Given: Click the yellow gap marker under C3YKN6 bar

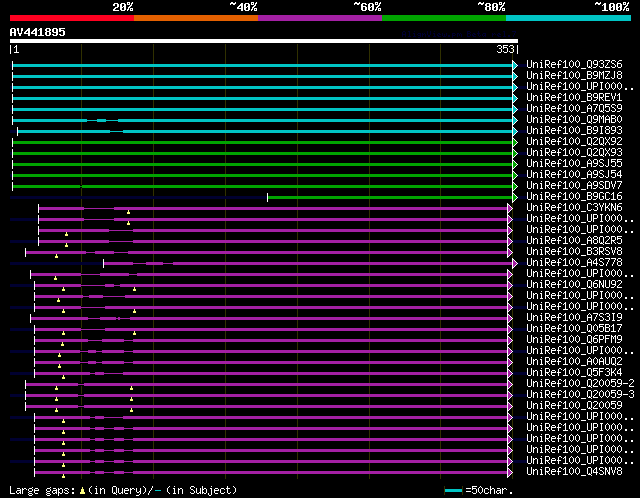Looking at the screenshot, I should click(128, 212).
